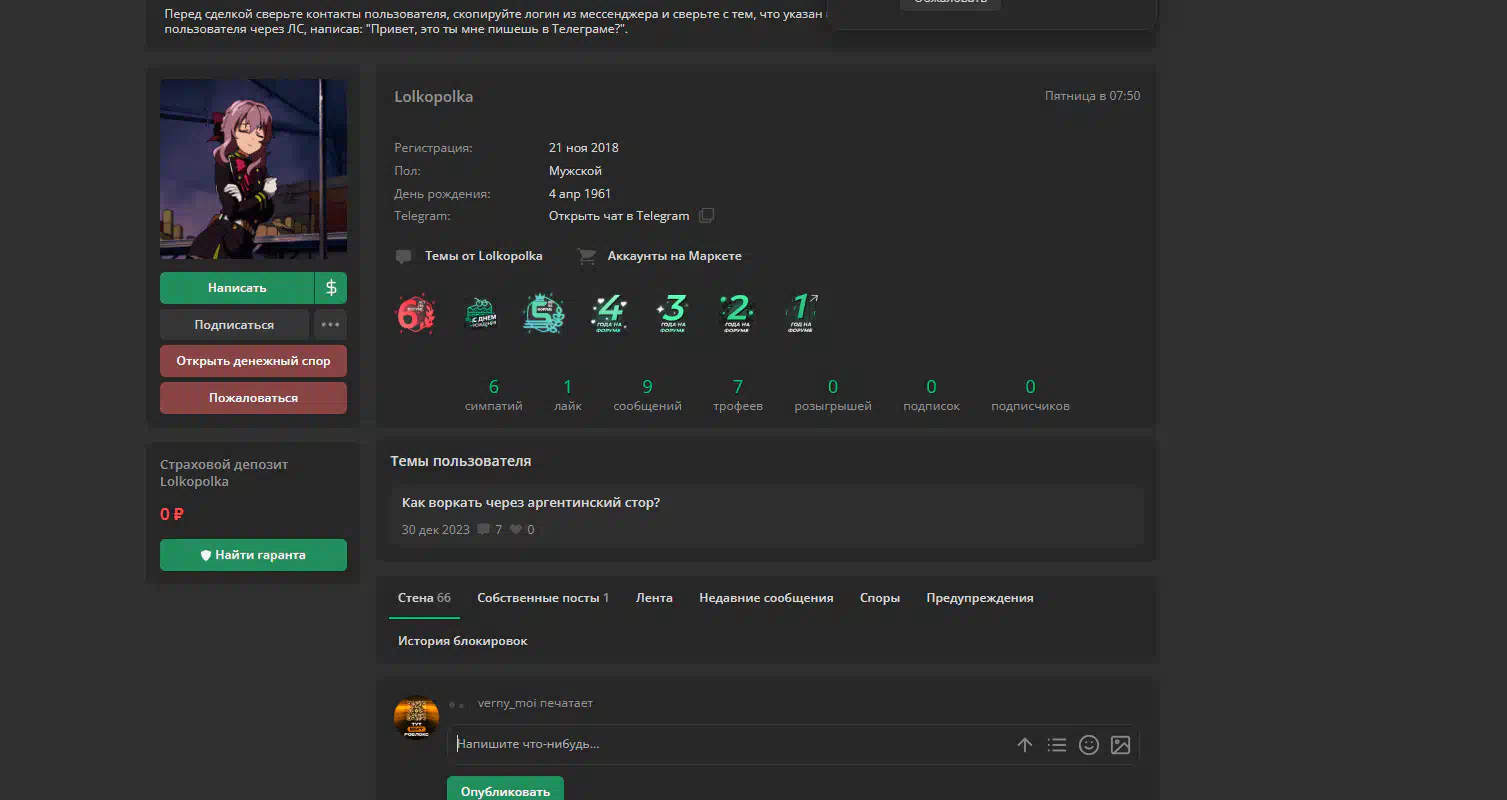1507x800 pixels.
Task: Click the 0 подписок counter
Action: point(931,396)
